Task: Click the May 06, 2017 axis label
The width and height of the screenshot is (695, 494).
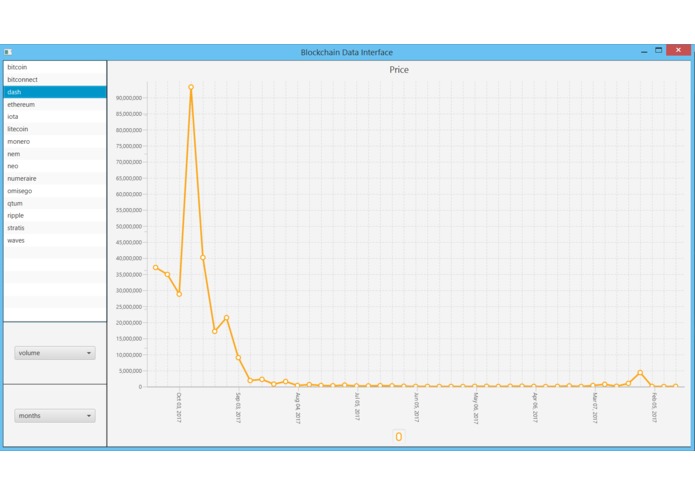Action: 476,408
